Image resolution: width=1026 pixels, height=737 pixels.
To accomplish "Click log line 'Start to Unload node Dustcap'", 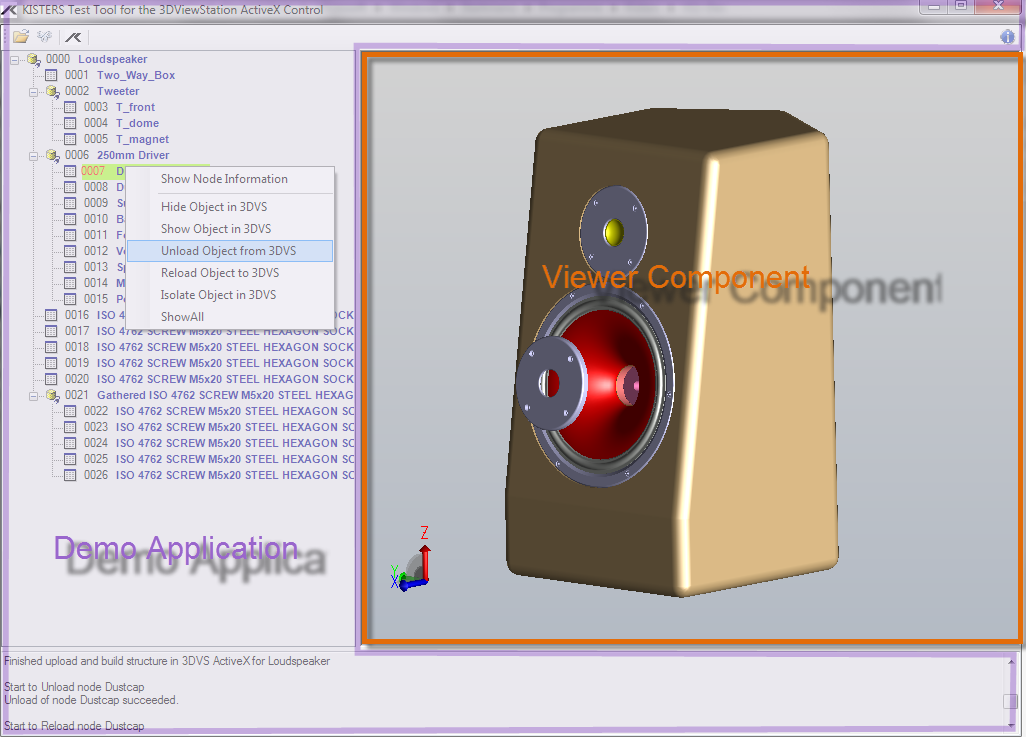I will [x=74, y=687].
